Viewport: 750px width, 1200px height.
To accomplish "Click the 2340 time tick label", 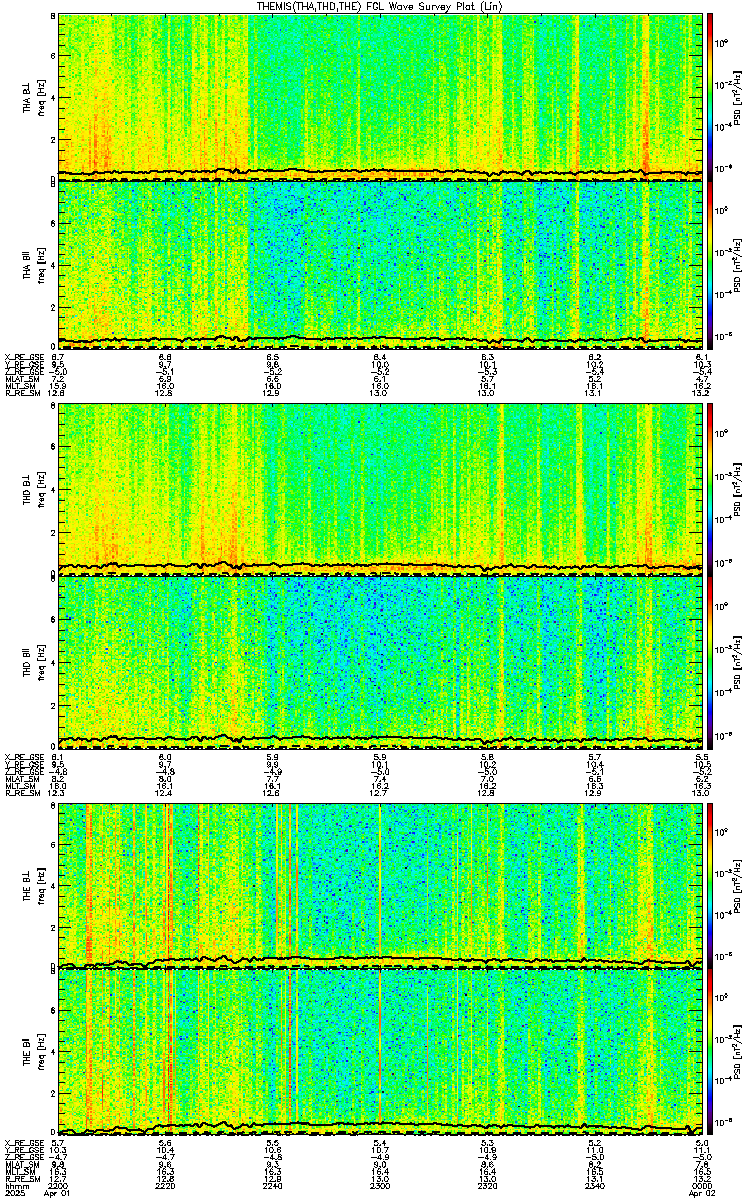I will click(595, 1186).
